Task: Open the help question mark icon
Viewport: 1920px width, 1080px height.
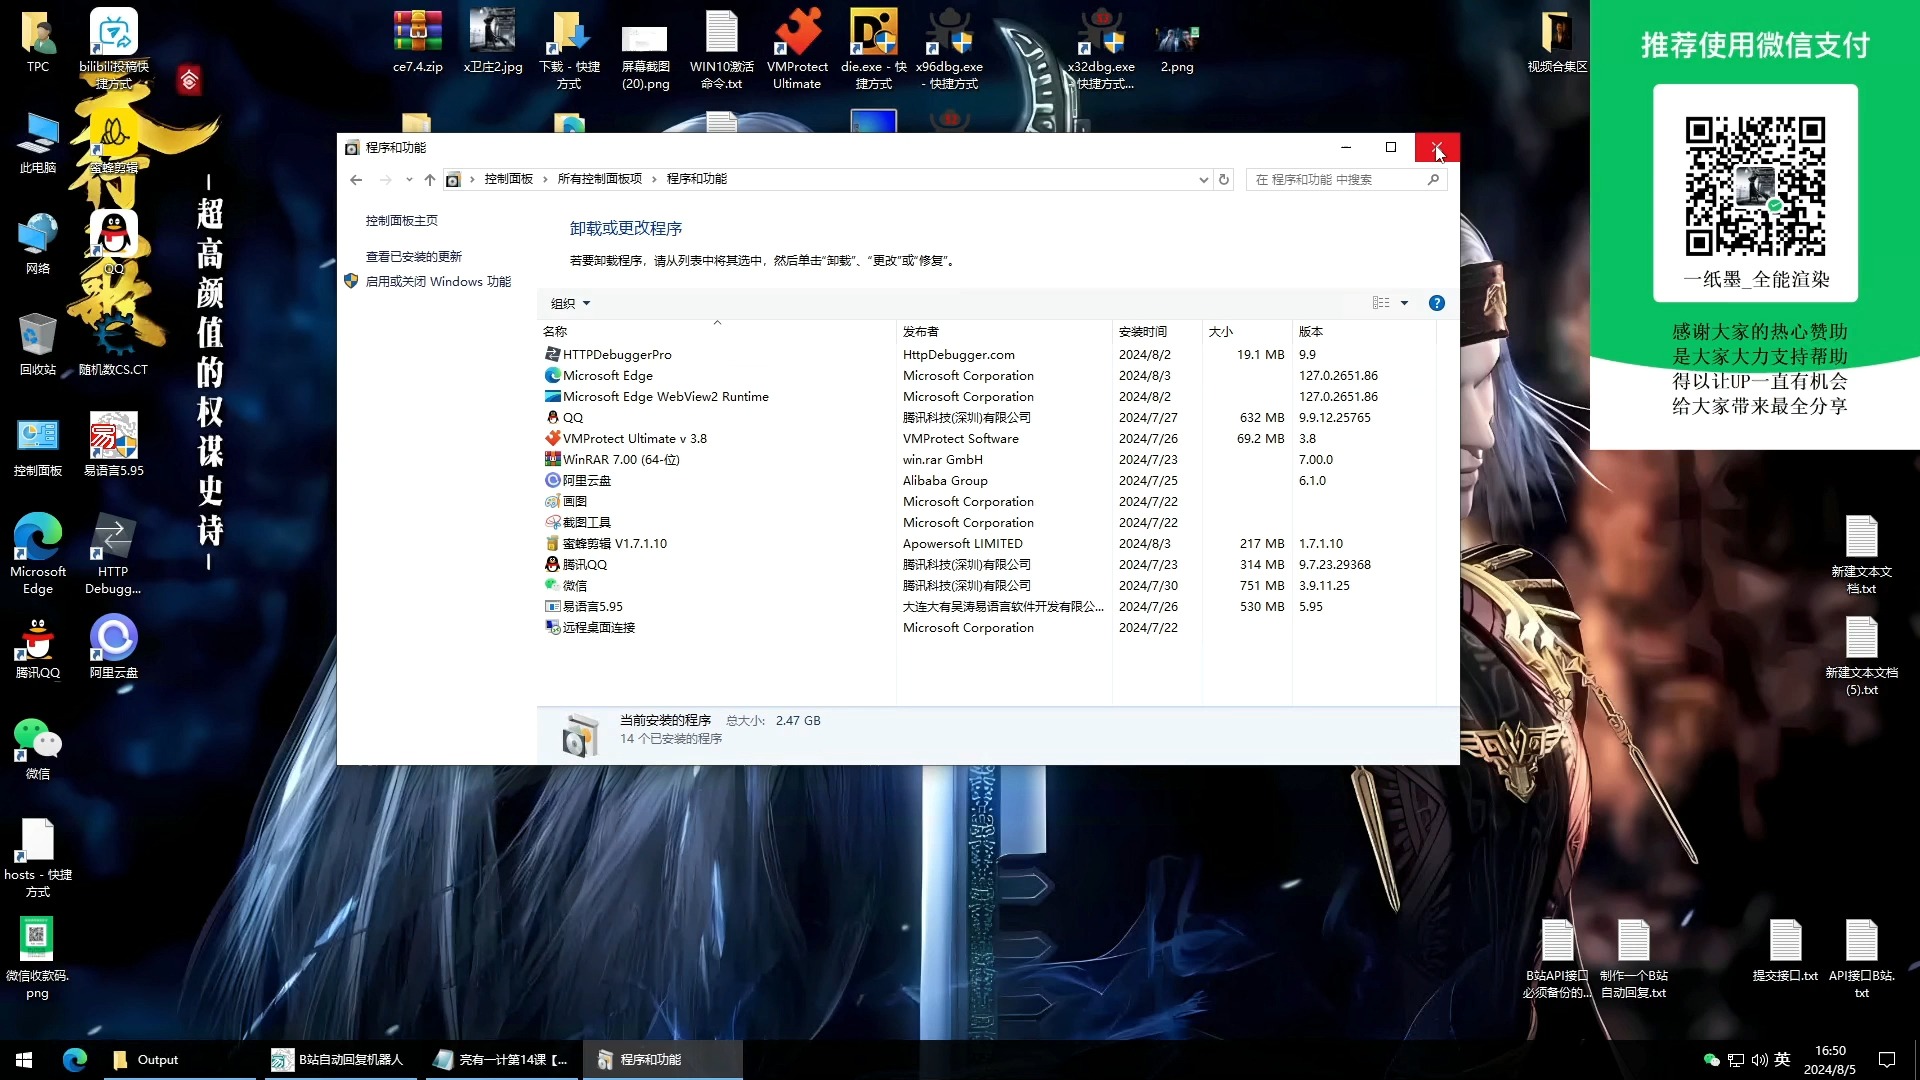Action: coord(1436,303)
